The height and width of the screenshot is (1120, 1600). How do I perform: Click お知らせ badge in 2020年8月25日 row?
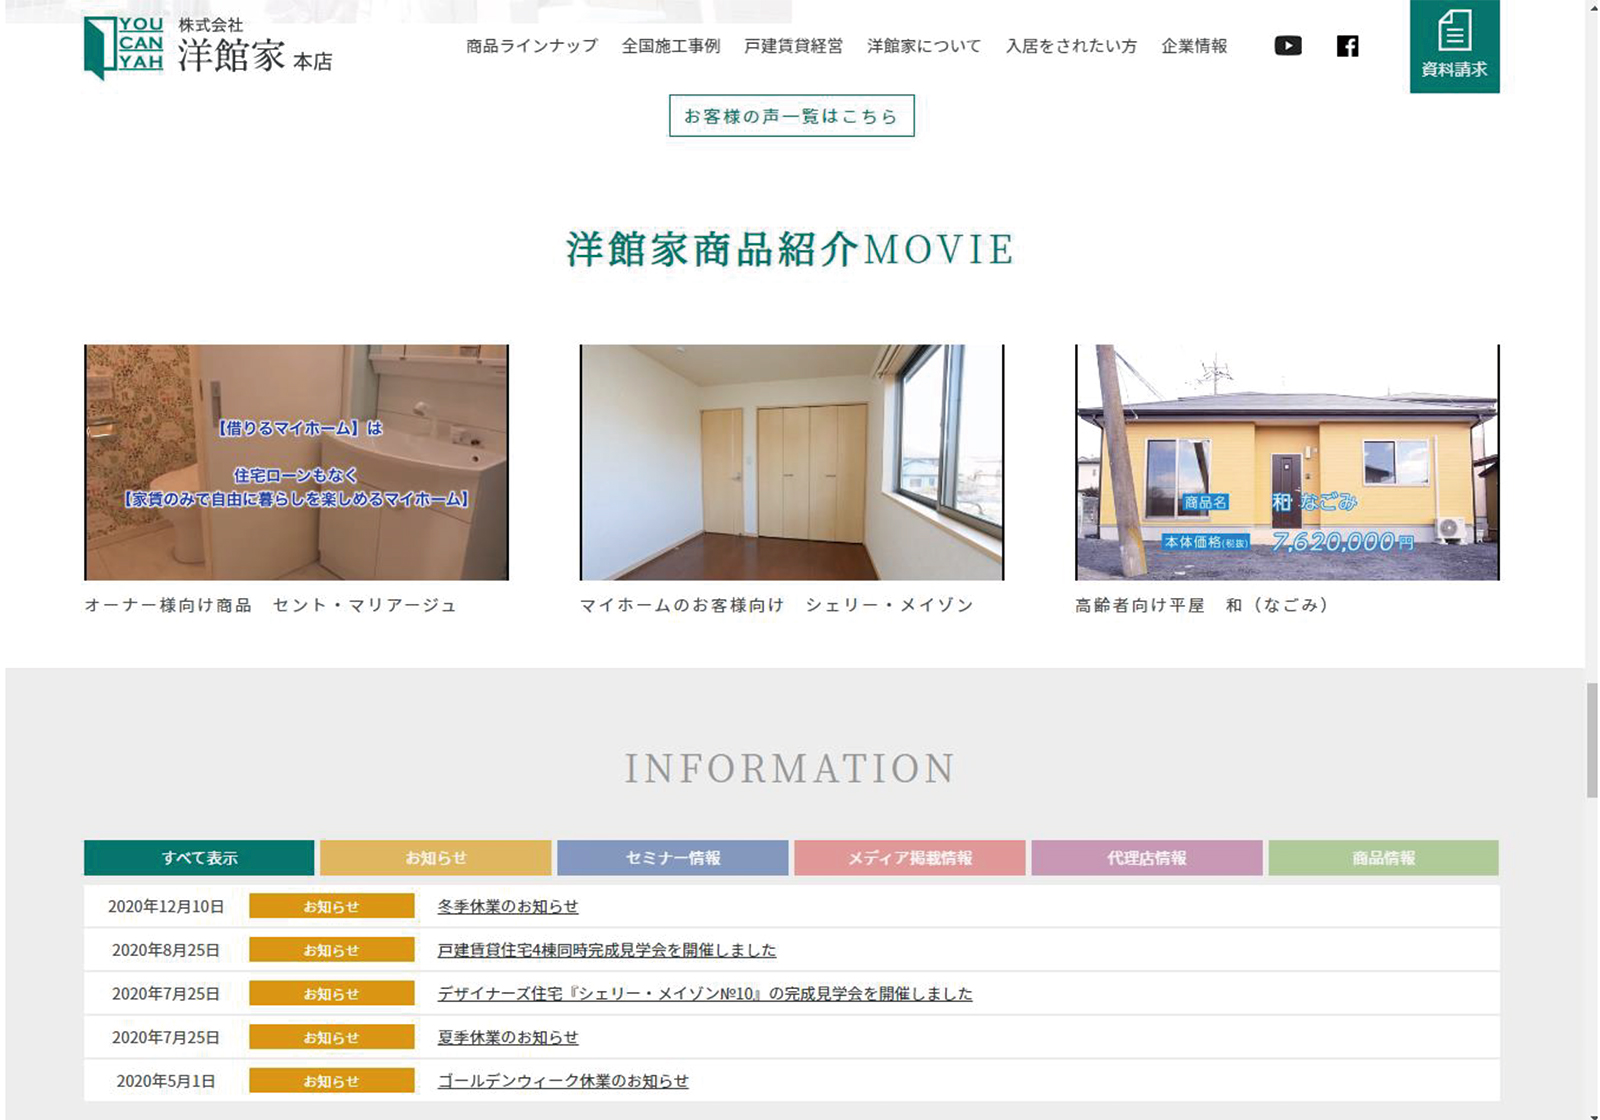332,950
